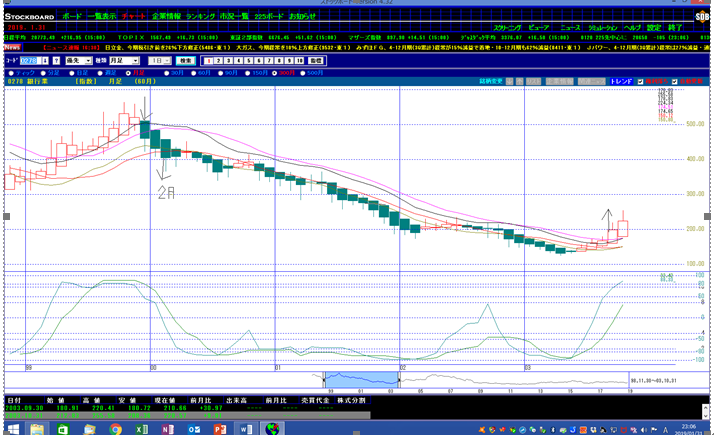Open the 設定 menu
714x435 pixels.
pos(654,28)
